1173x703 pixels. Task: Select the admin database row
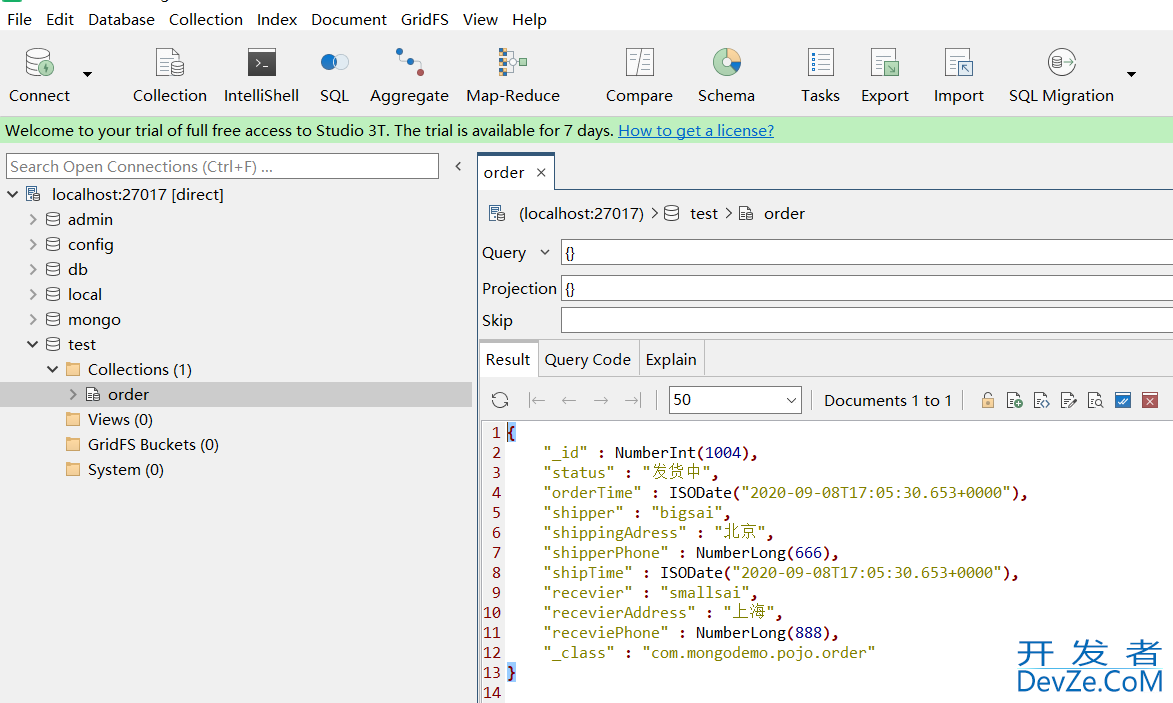click(90, 220)
